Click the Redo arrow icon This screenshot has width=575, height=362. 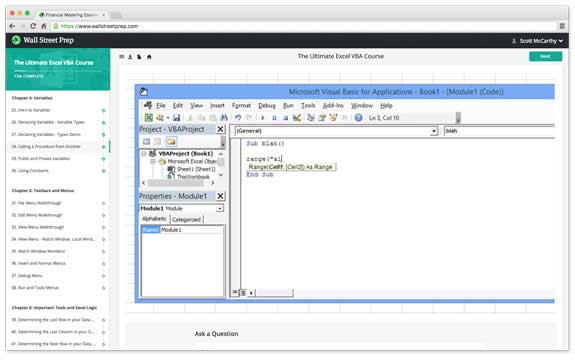point(249,118)
